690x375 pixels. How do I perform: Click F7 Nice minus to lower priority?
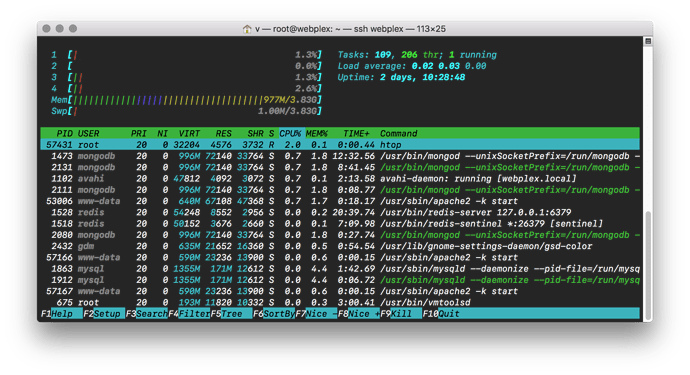(316, 313)
